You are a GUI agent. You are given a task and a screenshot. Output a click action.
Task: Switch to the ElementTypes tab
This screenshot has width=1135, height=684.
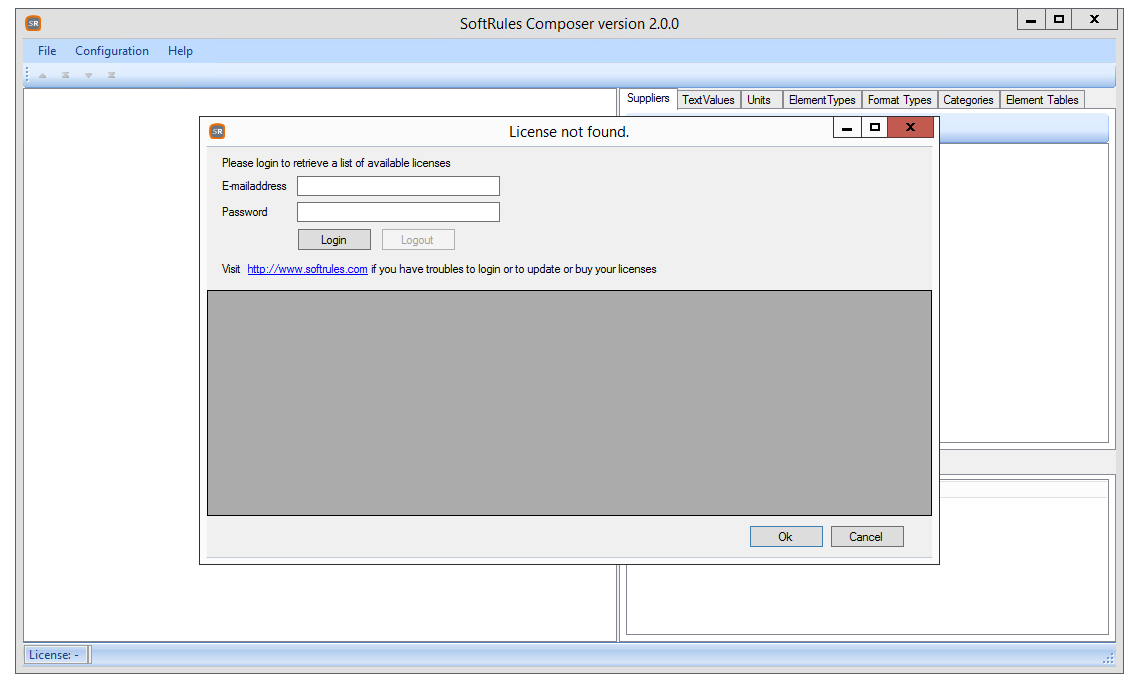pyautogui.click(x=822, y=100)
